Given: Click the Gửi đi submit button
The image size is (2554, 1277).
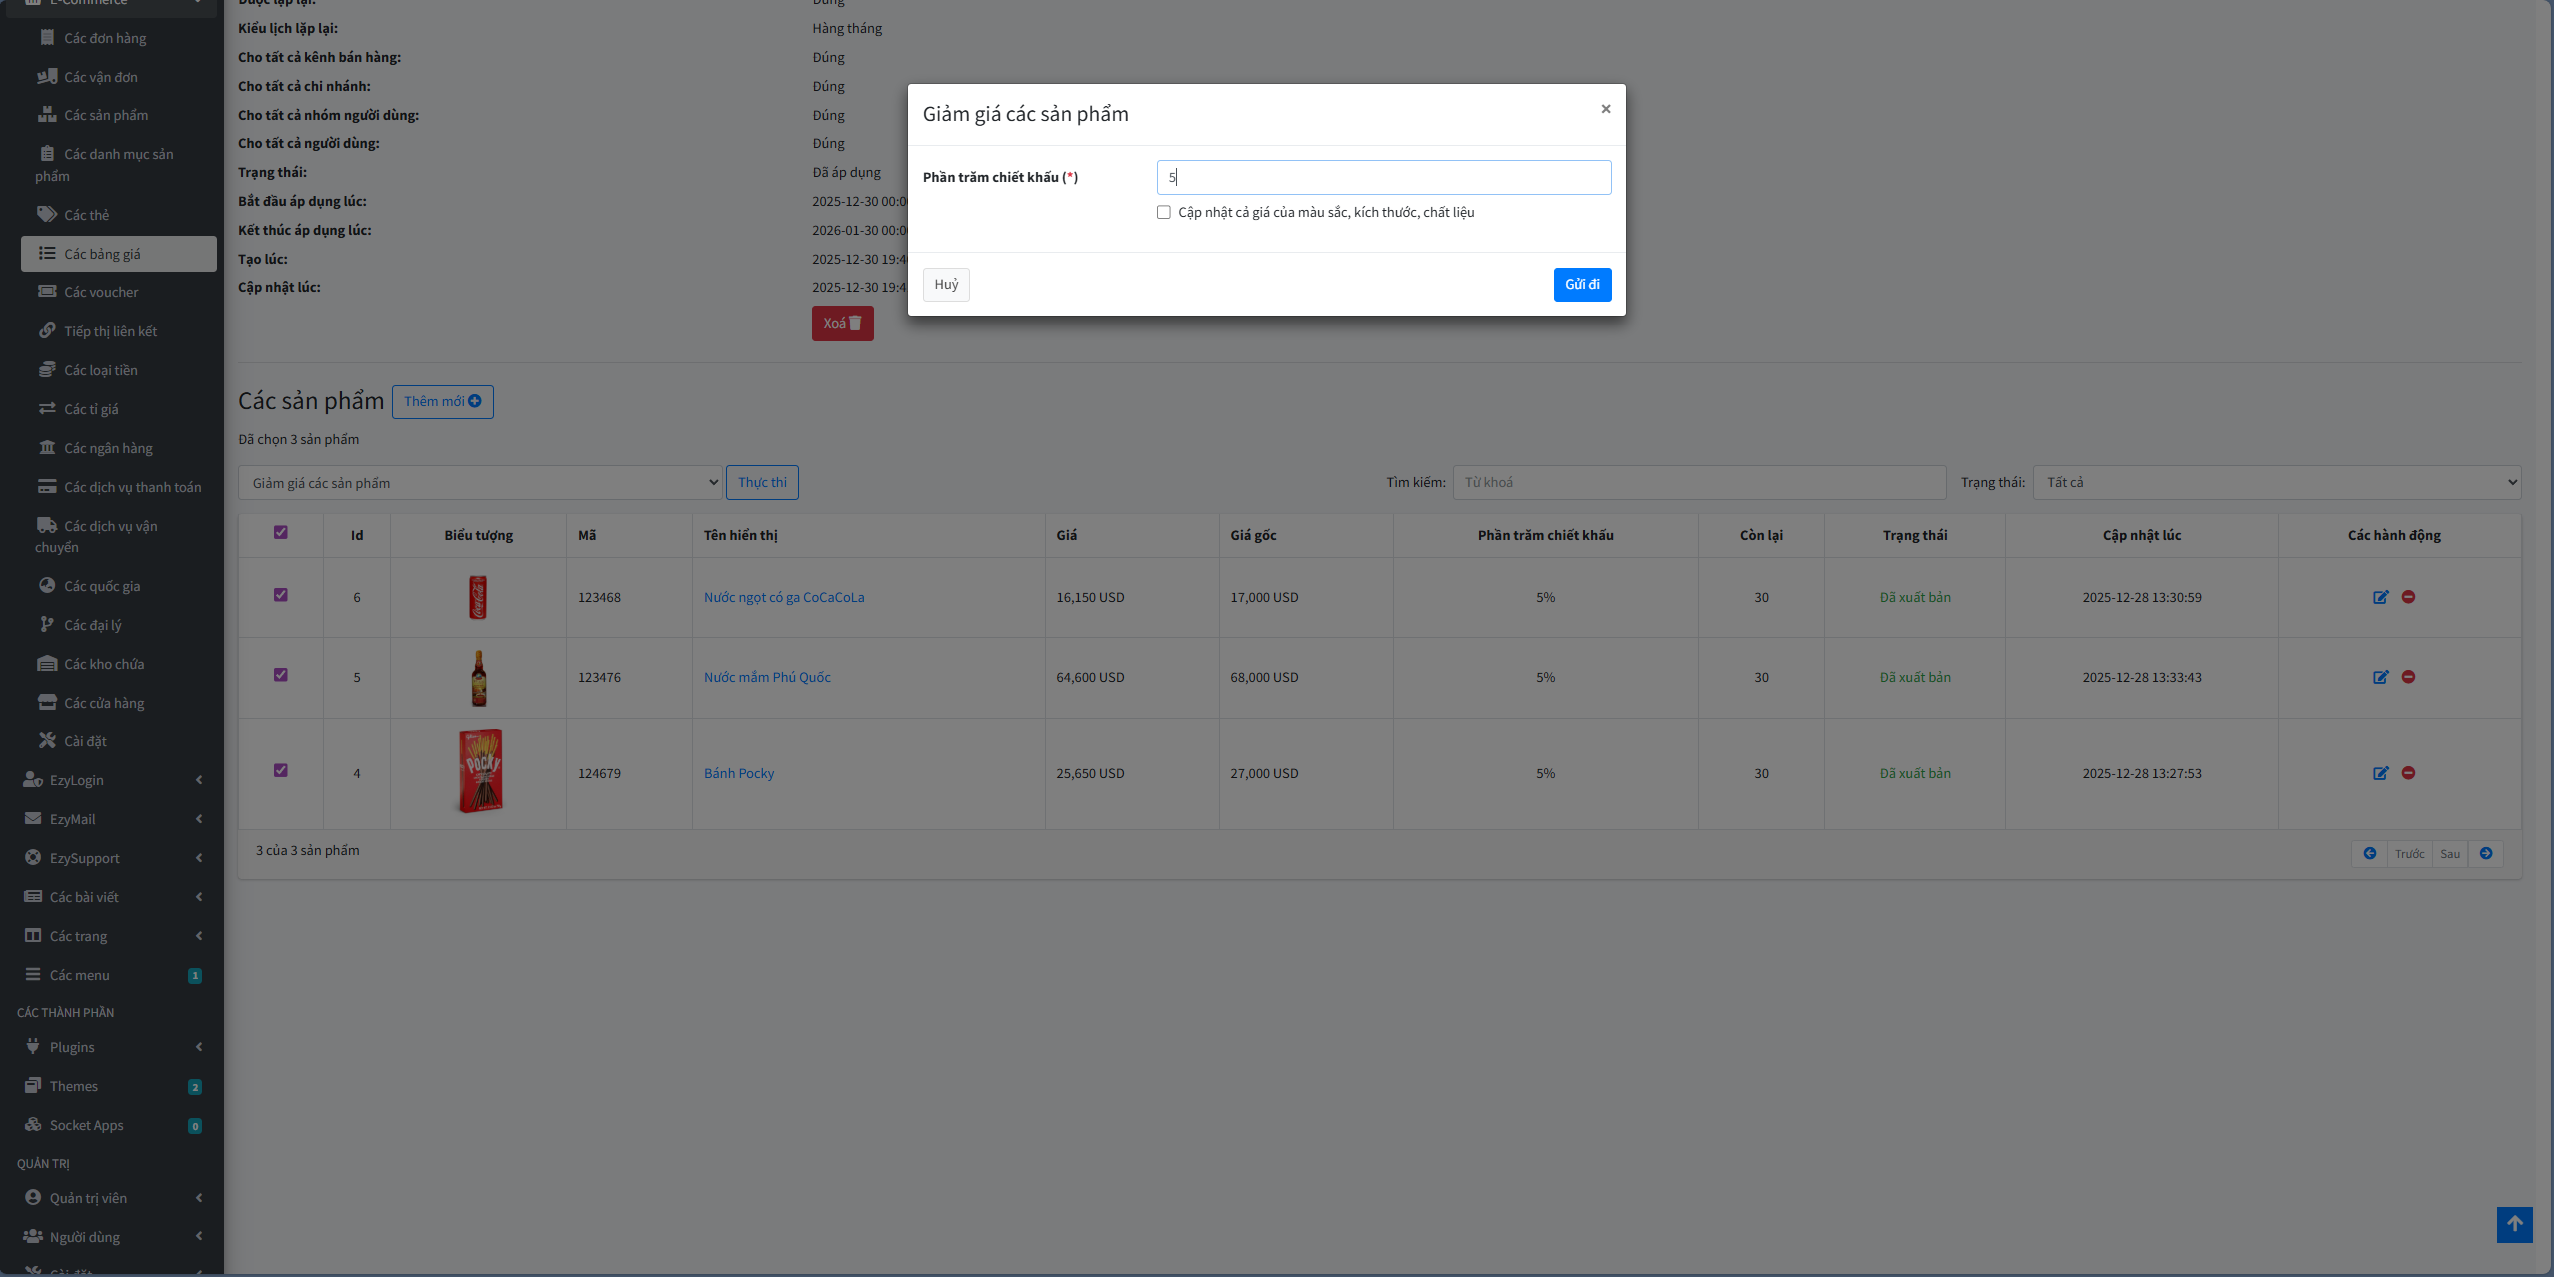Looking at the screenshot, I should click(x=1581, y=285).
